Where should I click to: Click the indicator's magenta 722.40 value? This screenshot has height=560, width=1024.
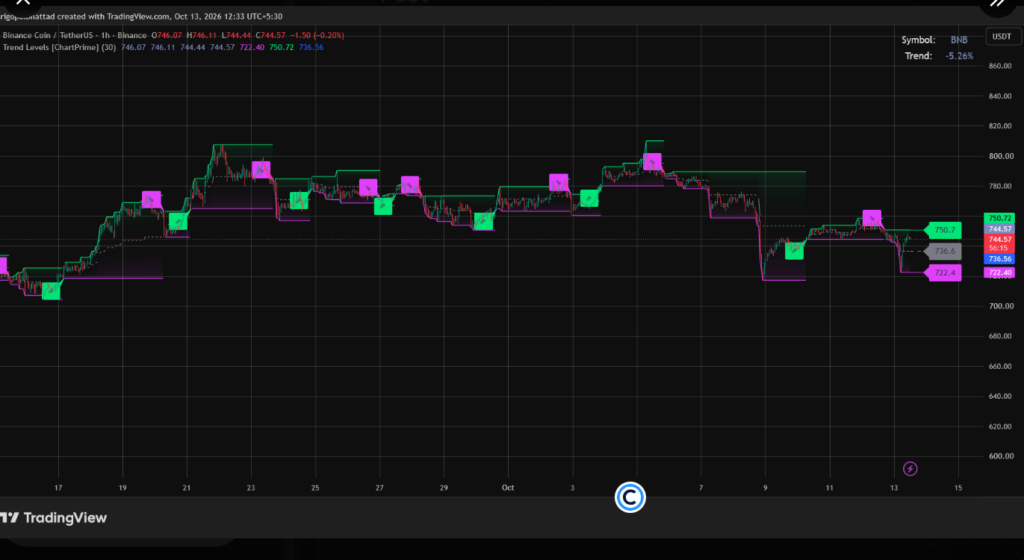coord(251,47)
